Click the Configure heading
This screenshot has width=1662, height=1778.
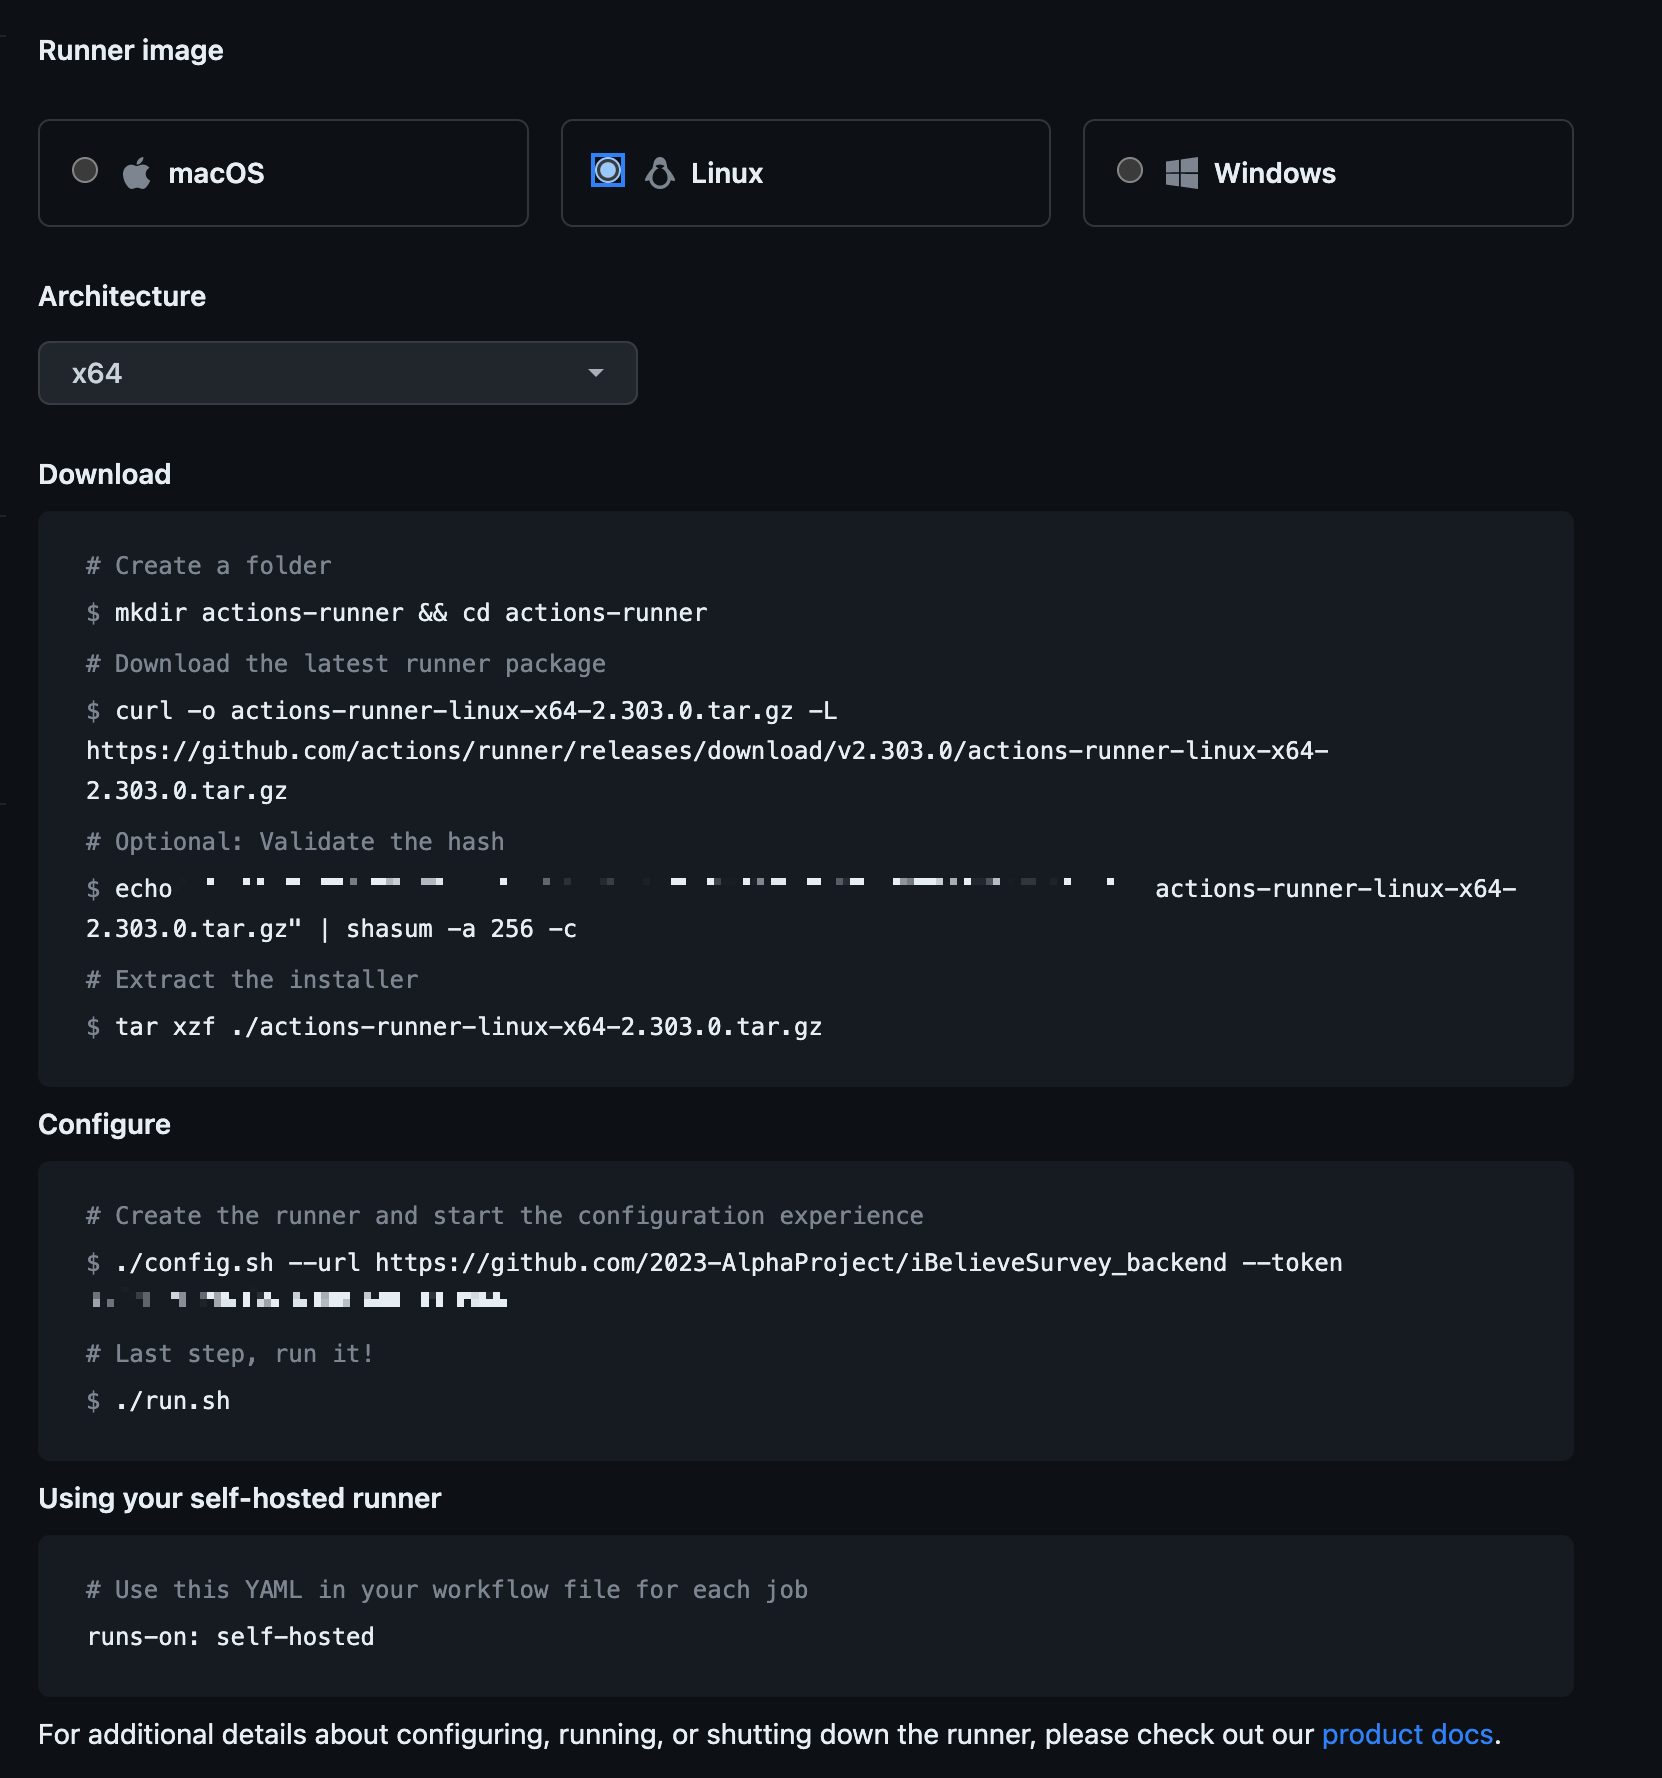105,1124
